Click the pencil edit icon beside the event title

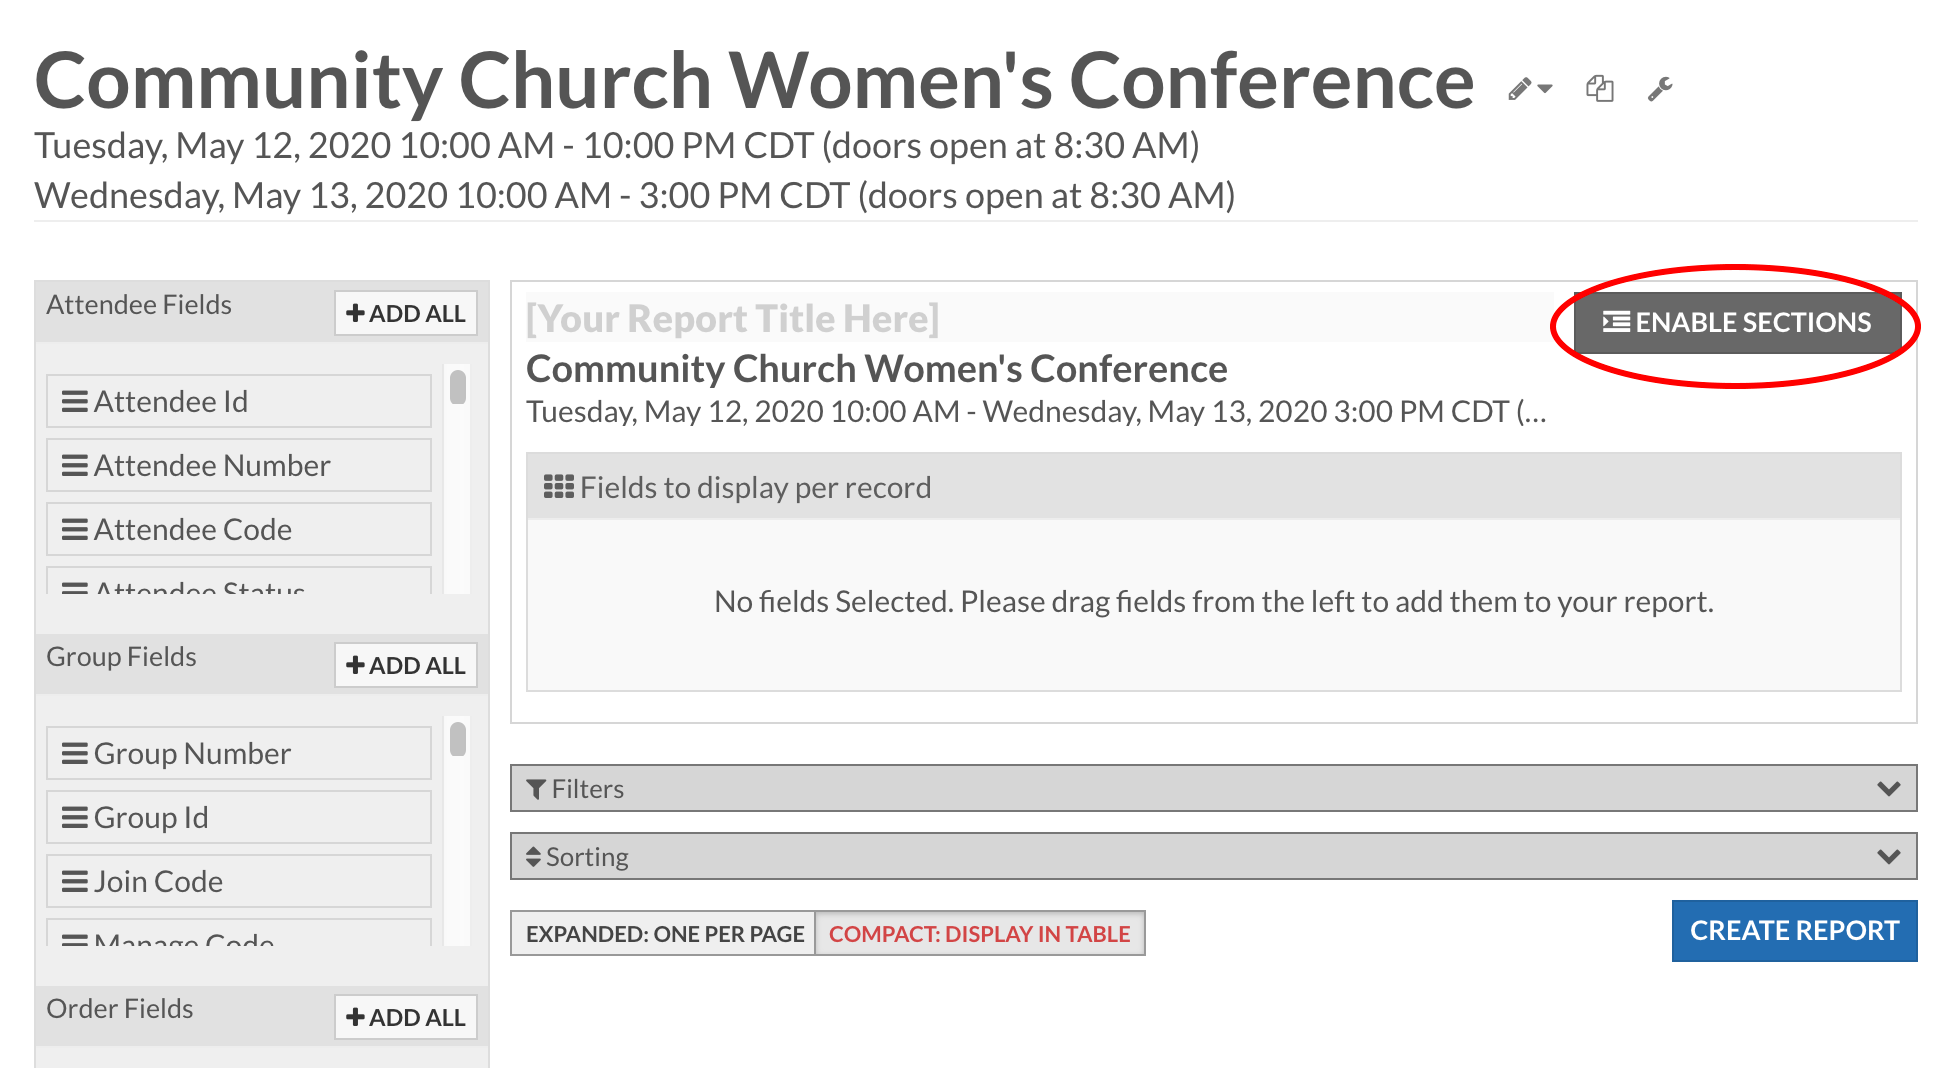1520,89
